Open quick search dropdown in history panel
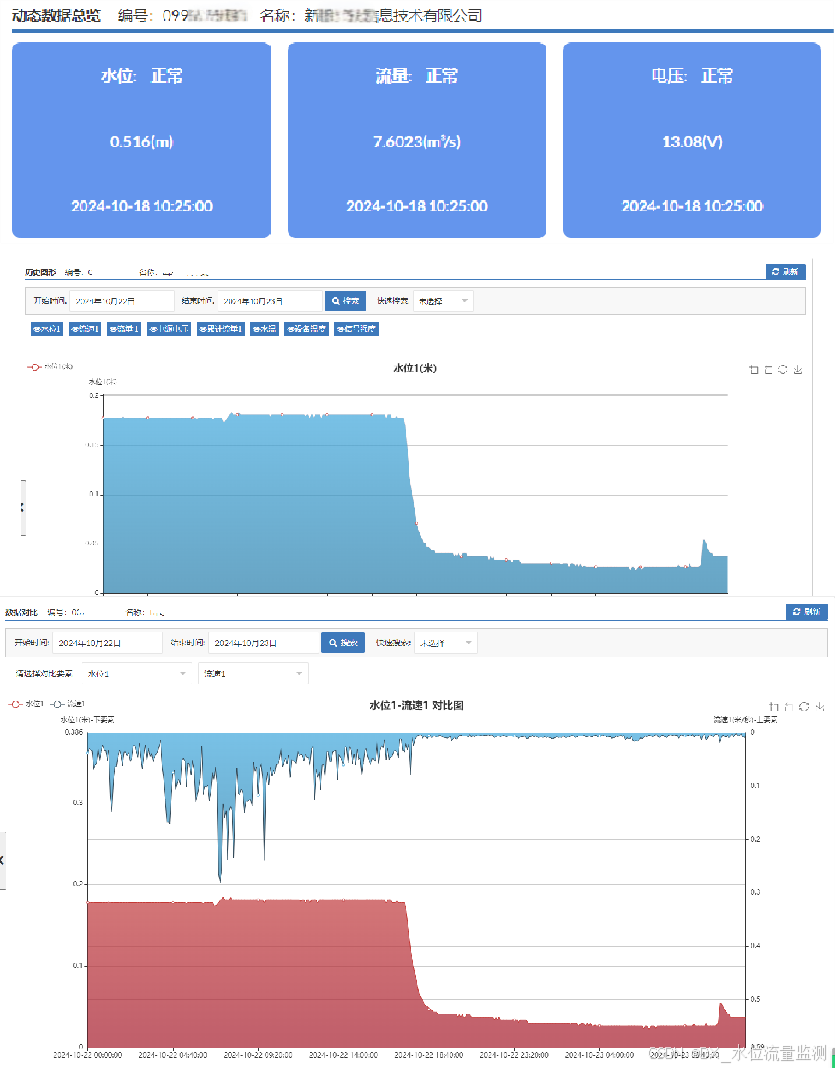 pos(443,301)
